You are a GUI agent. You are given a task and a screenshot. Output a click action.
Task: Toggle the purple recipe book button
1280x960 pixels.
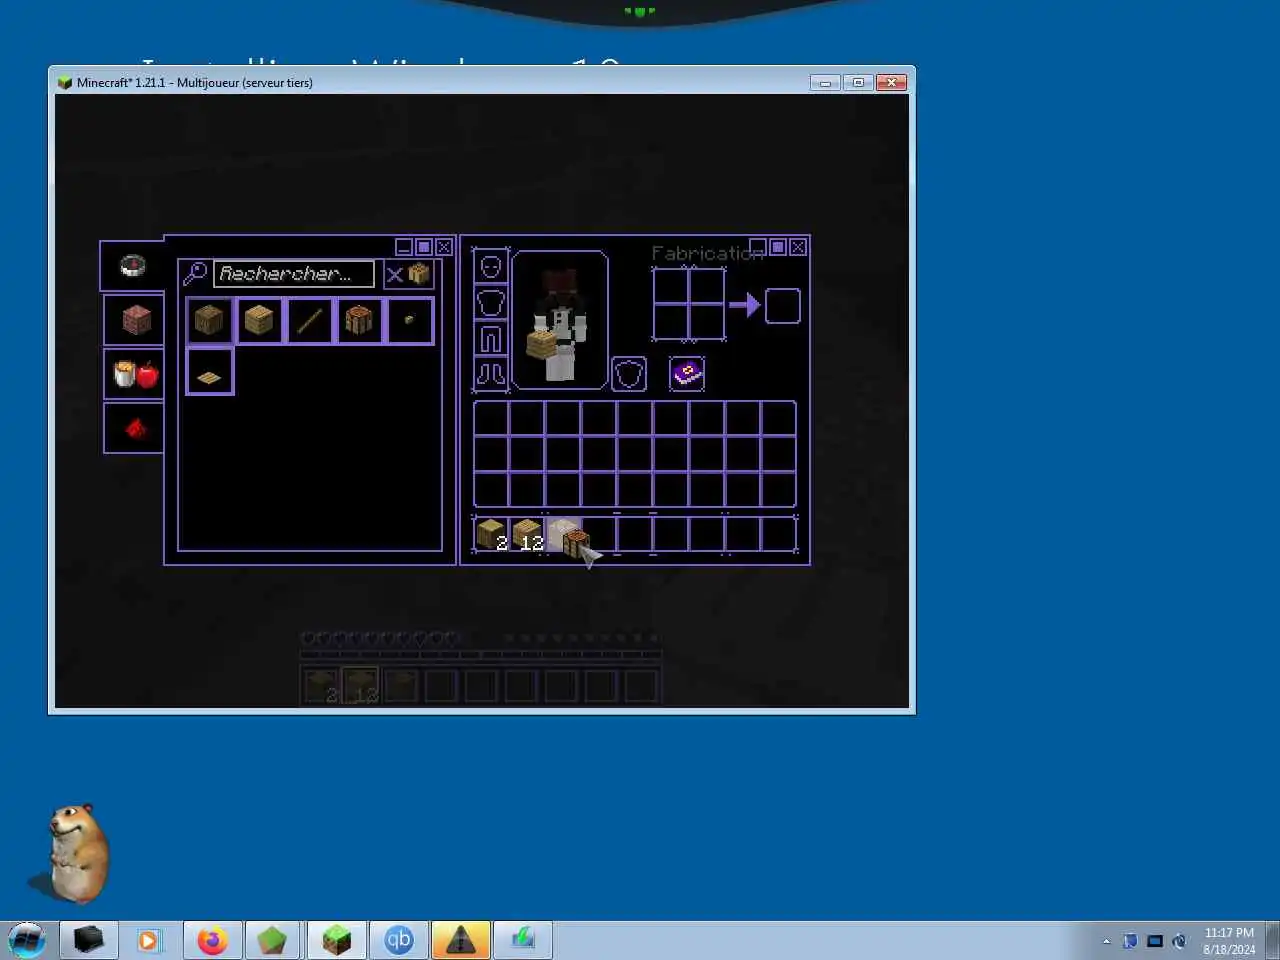(687, 374)
